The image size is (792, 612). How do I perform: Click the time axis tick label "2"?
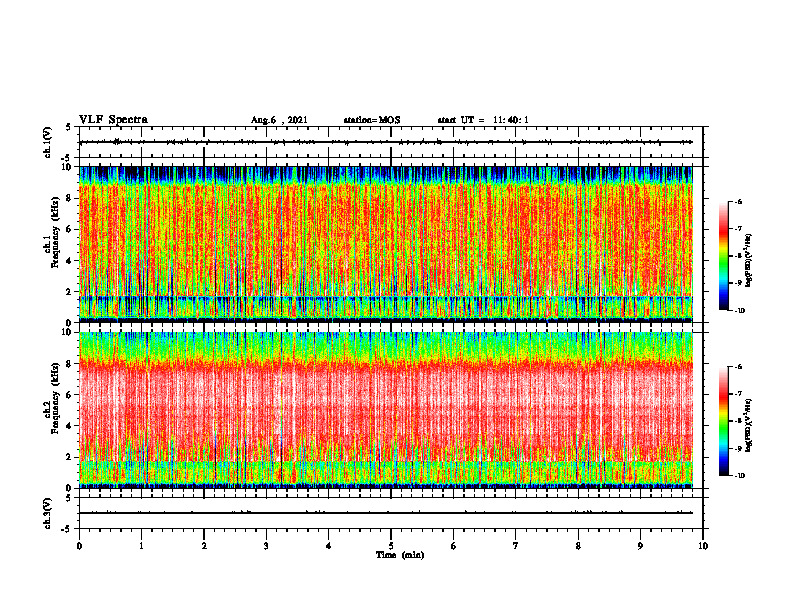click(x=204, y=546)
